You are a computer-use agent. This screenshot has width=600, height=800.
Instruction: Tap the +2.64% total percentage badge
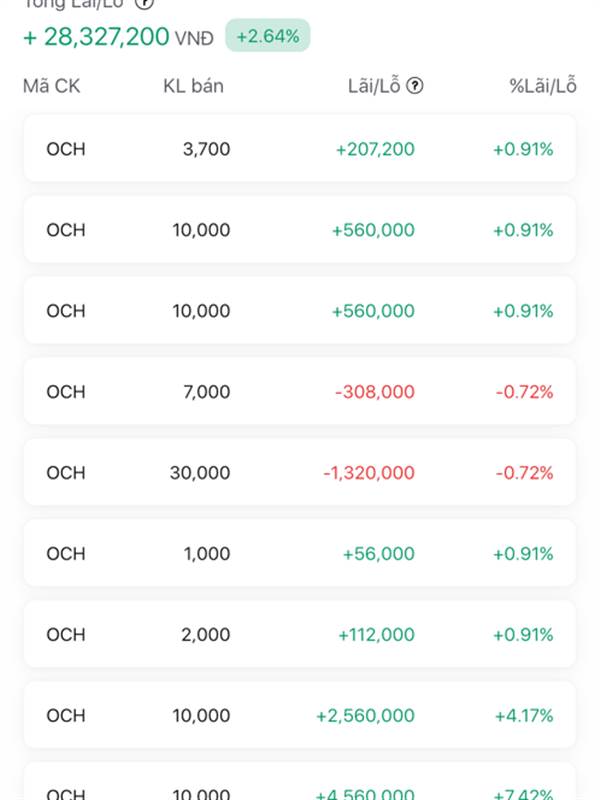click(x=268, y=37)
